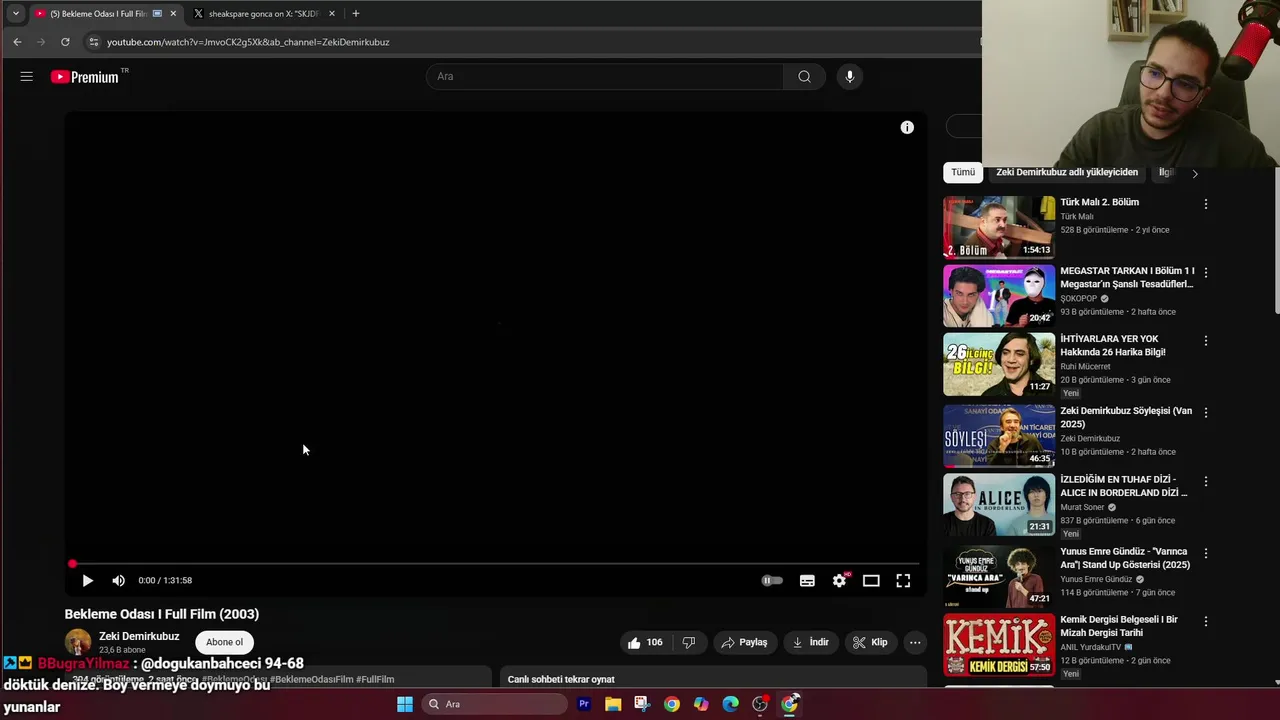The image size is (1280, 720).
Task: Open options for Zeki Demirkubuz Söyleşisi video
Action: pyautogui.click(x=1205, y=412)
